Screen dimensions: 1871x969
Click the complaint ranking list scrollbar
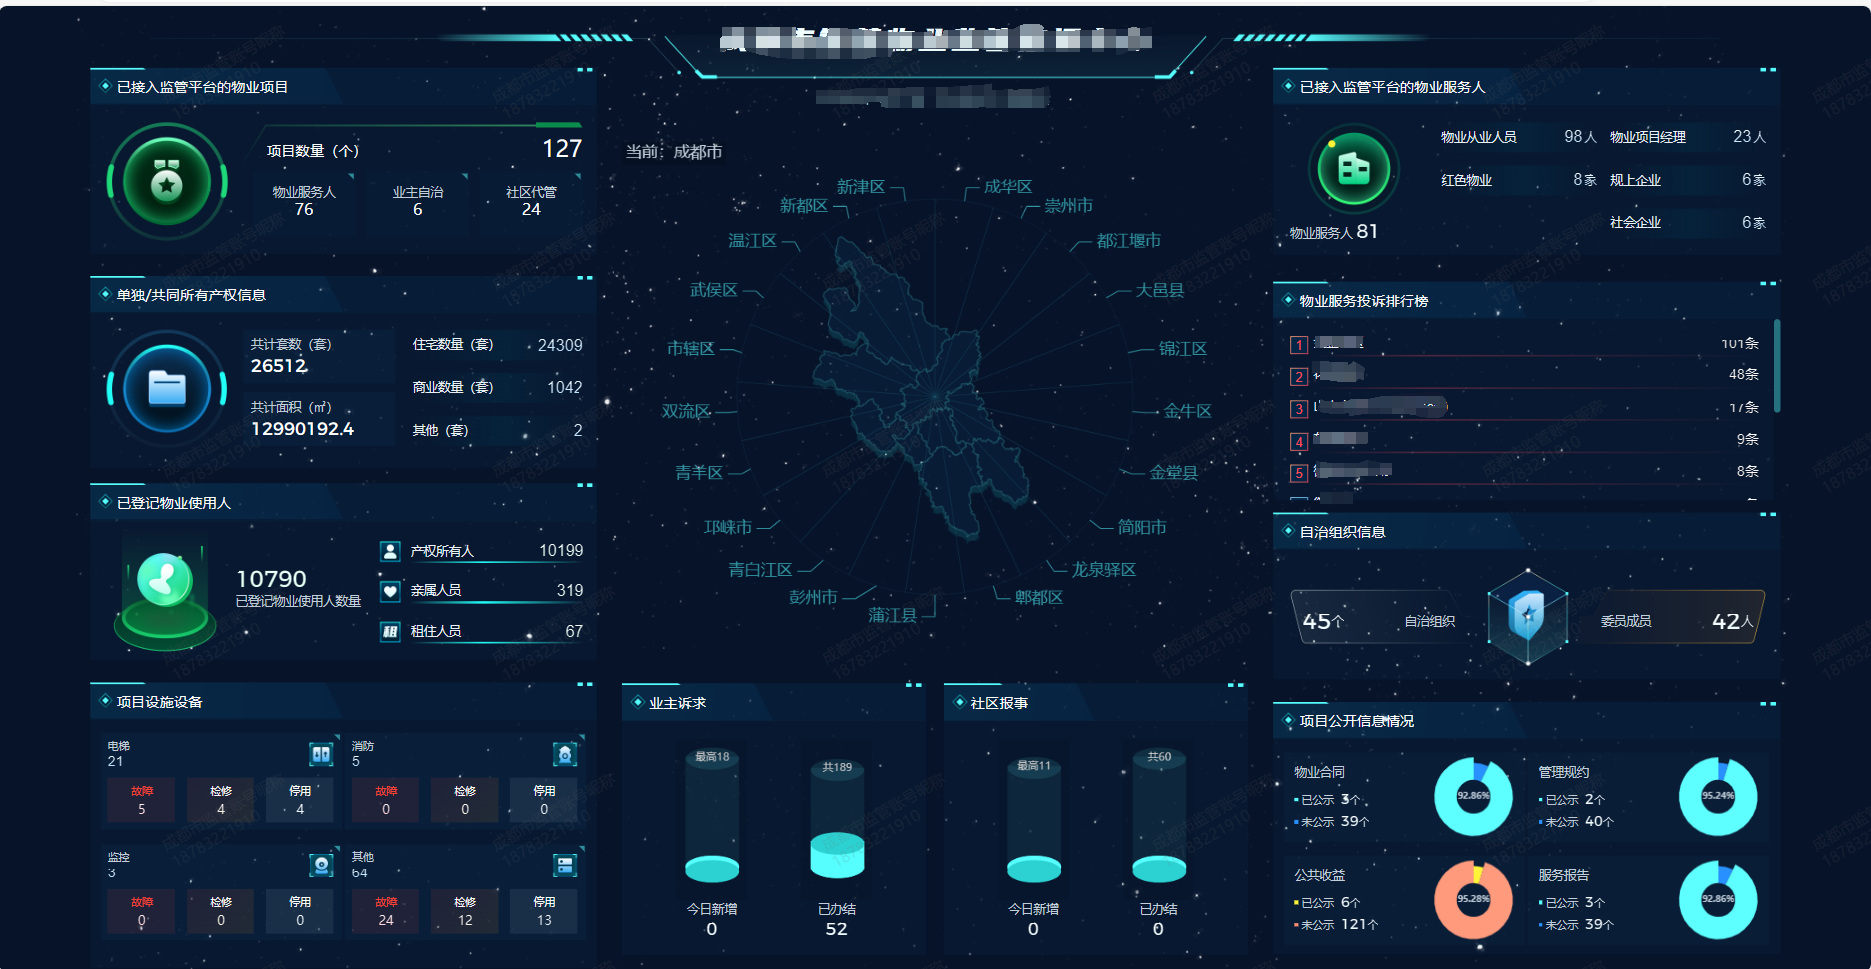[x=1776, y=365]
